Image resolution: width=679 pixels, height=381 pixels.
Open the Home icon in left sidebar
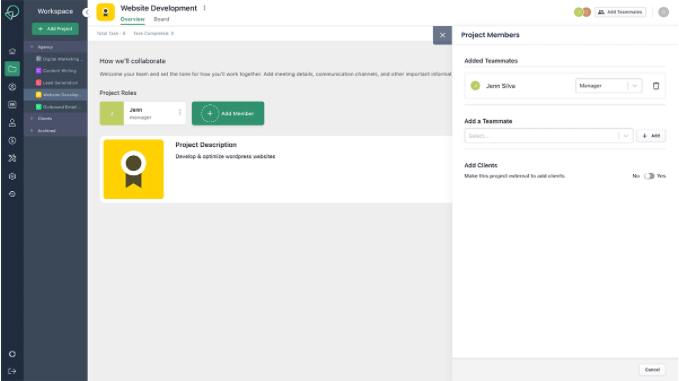12,51
